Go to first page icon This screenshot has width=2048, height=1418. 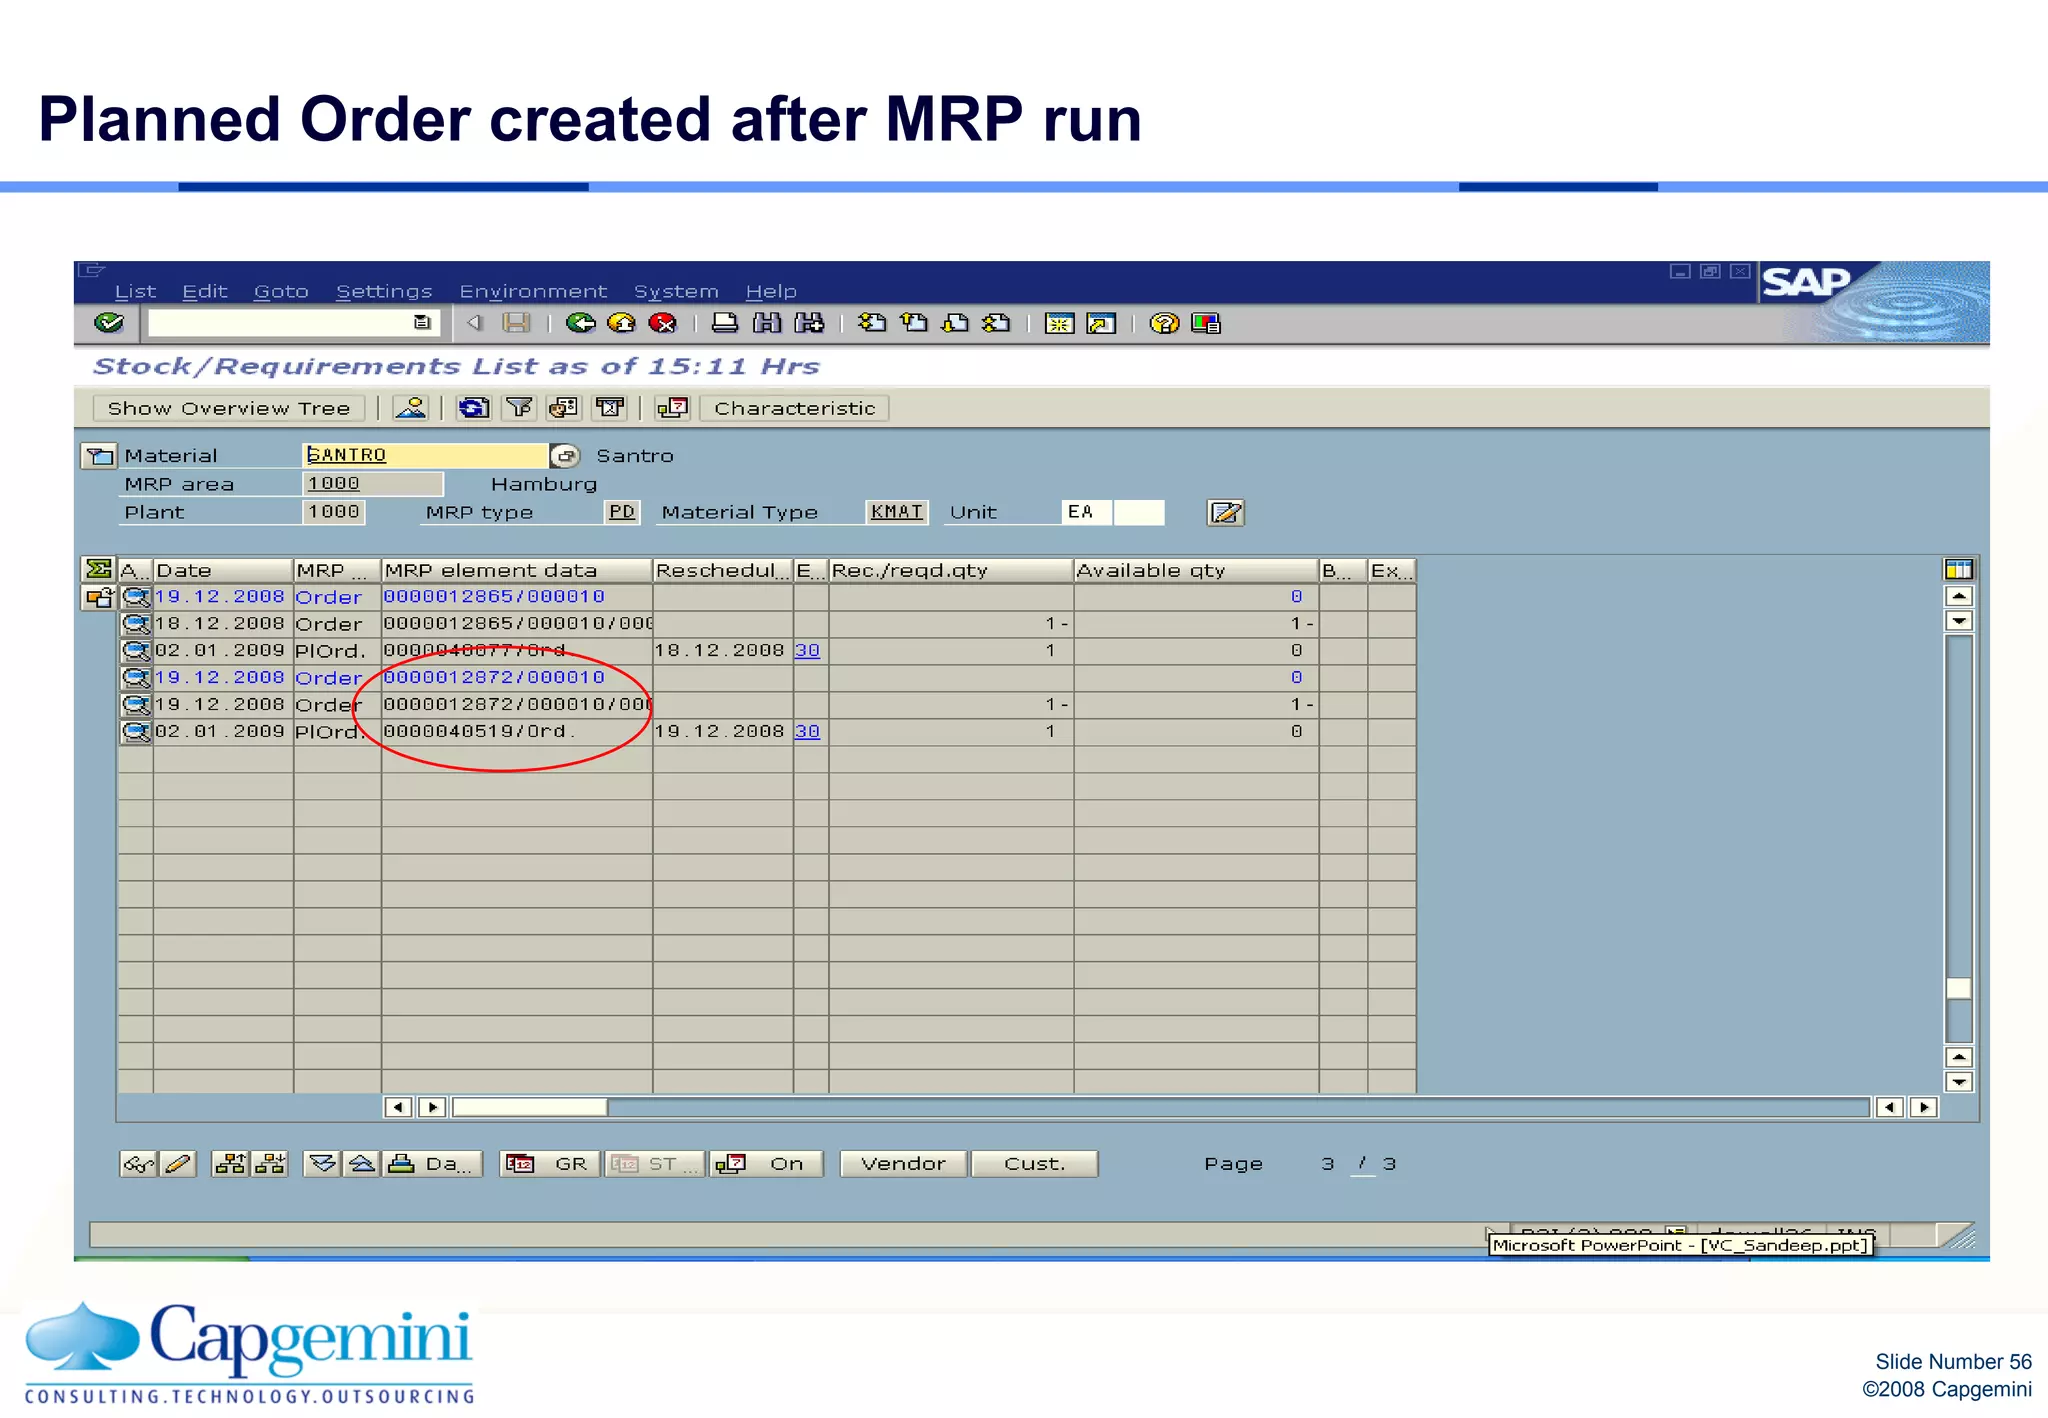coord(872,323)
